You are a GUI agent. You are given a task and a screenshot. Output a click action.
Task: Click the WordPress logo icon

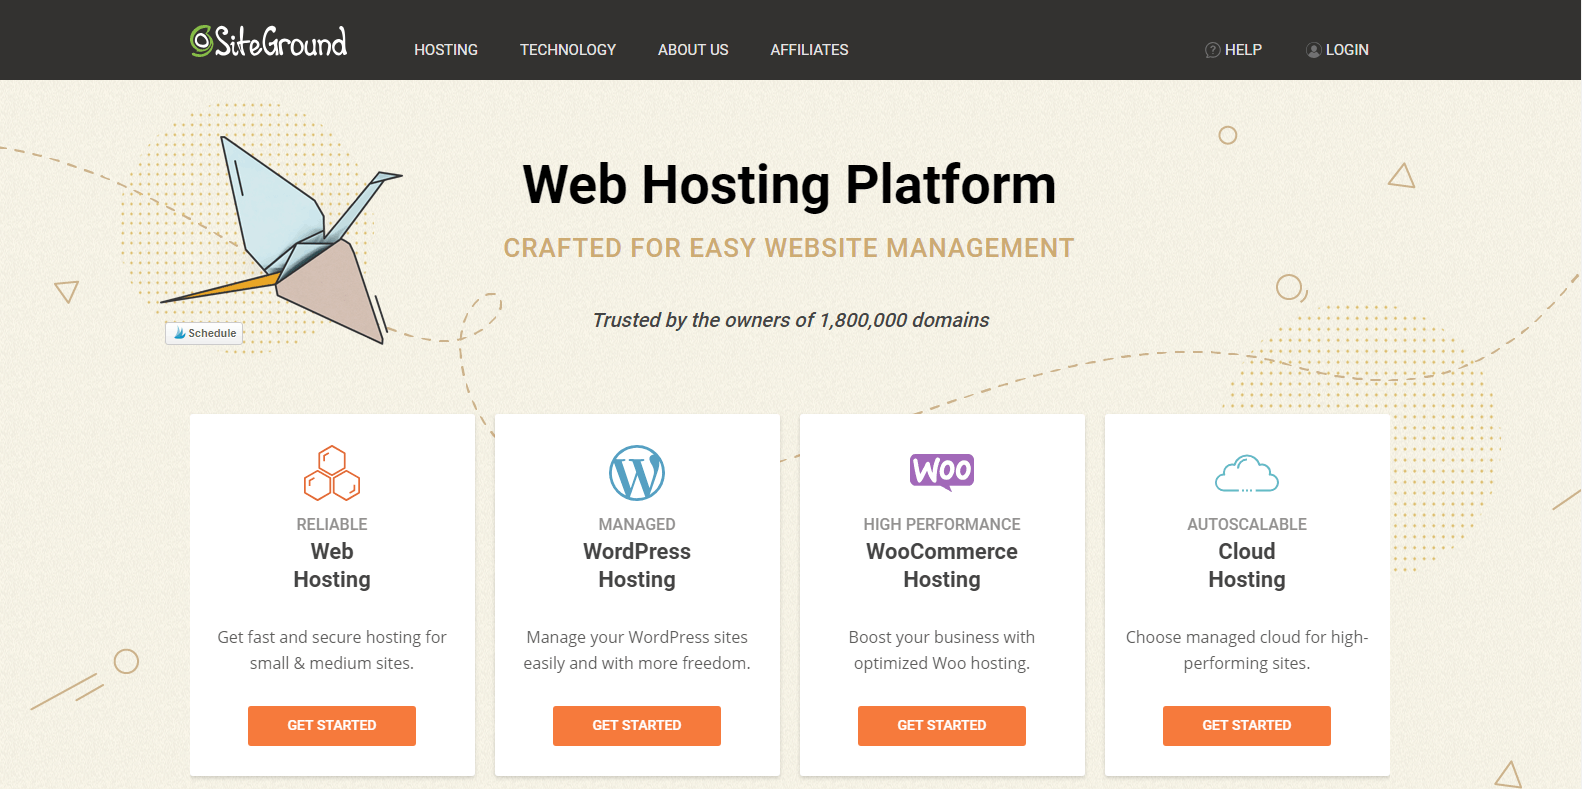[637, 473]
